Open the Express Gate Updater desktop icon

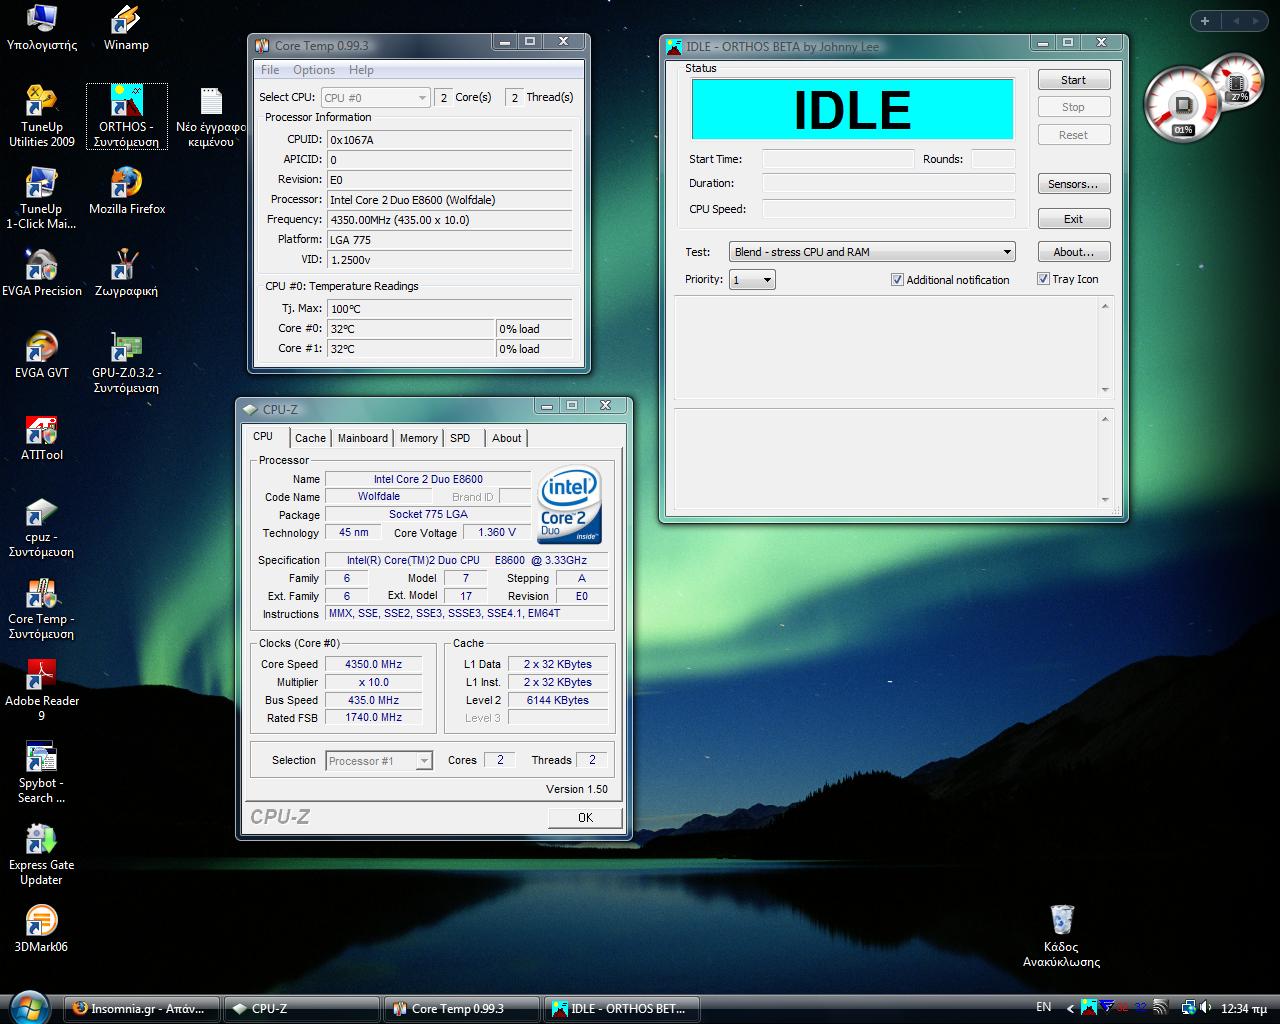point(42,854)
